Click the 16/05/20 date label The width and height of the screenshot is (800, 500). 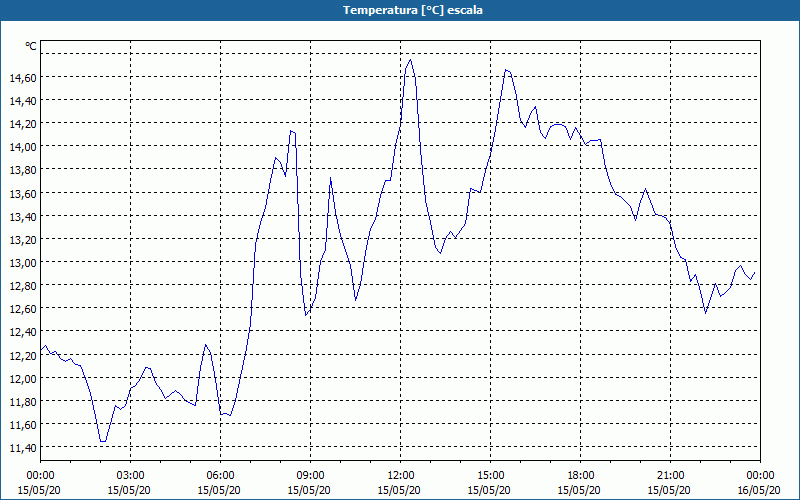click(759, 490)
